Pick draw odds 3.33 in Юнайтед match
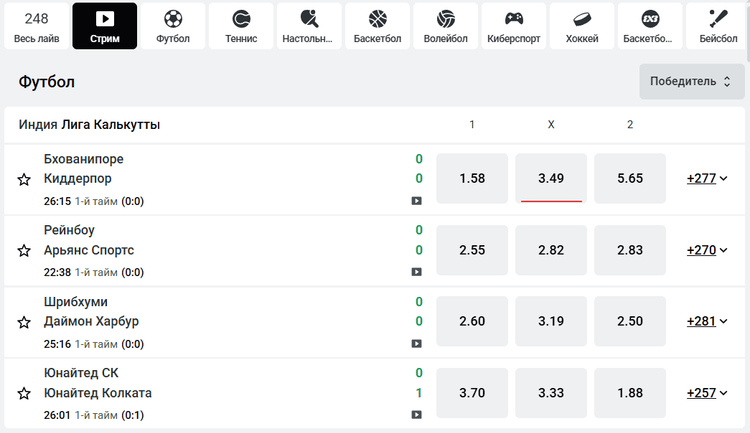Screen dimensions: 750x433 551,393
